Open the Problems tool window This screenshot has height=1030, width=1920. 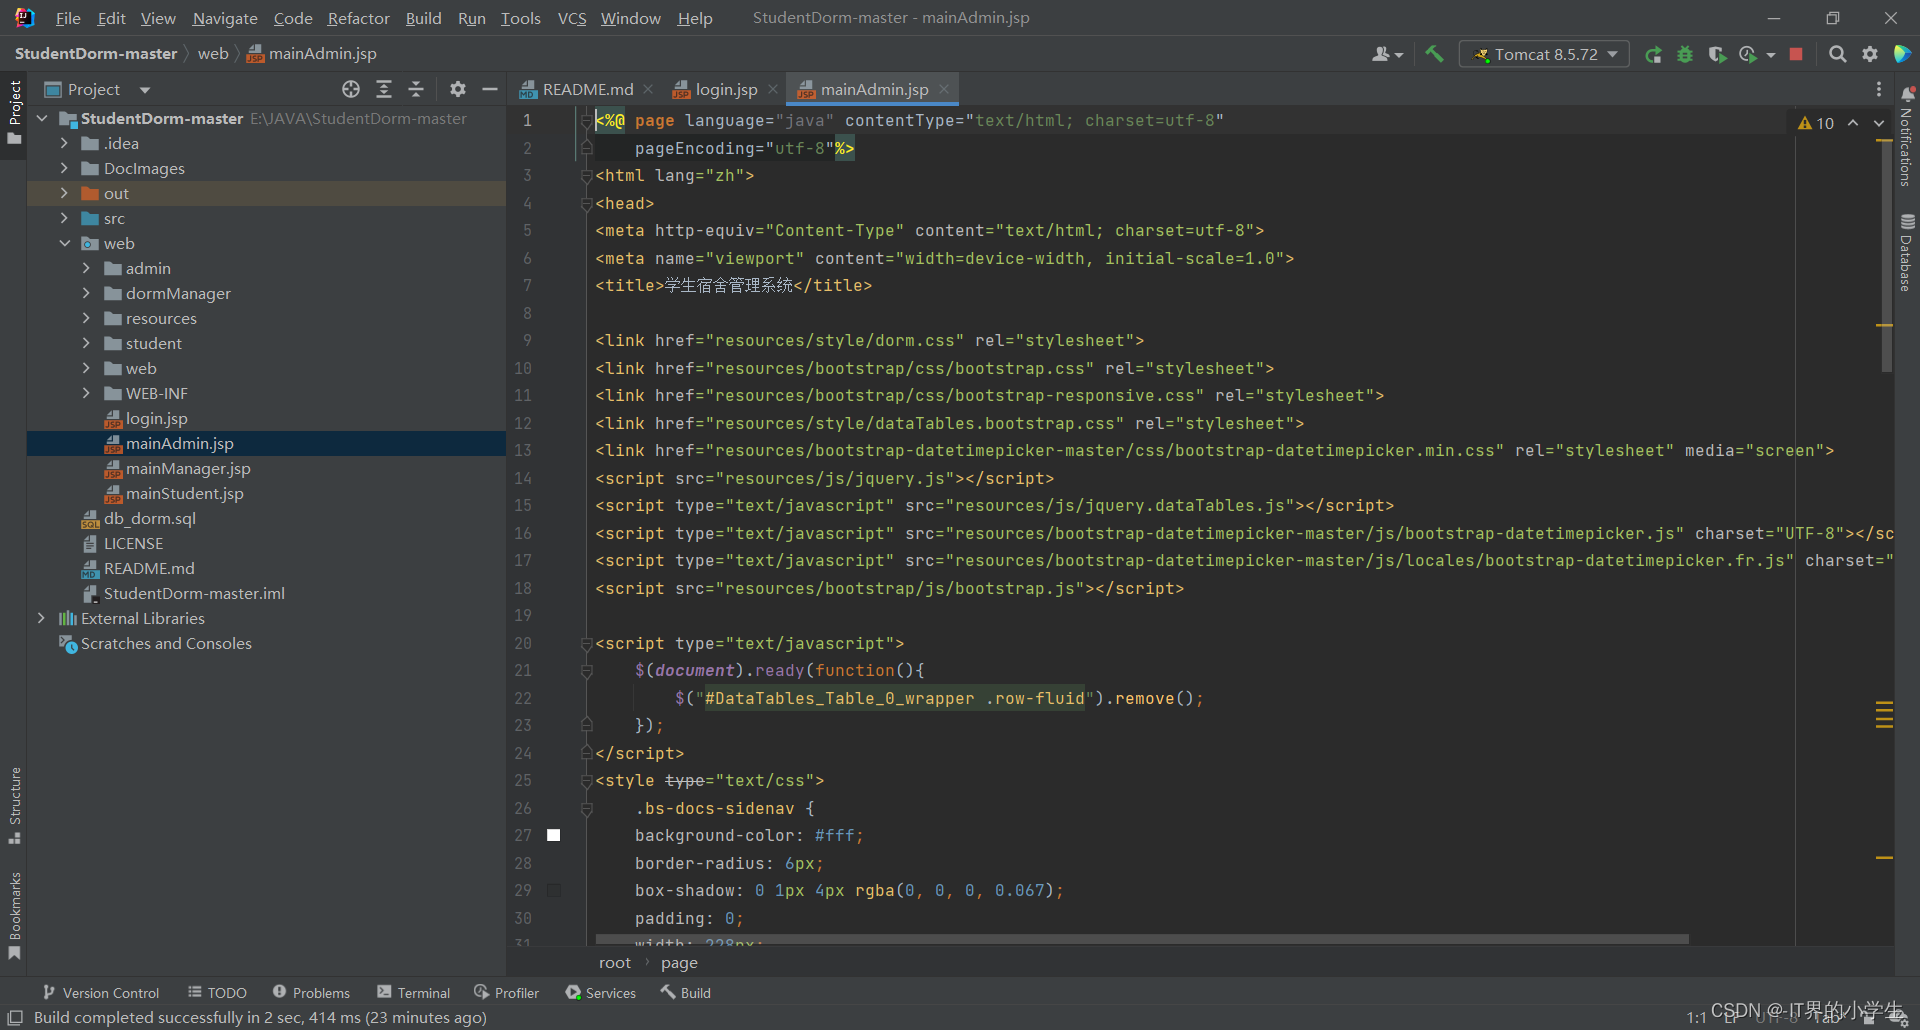point(311,992)
